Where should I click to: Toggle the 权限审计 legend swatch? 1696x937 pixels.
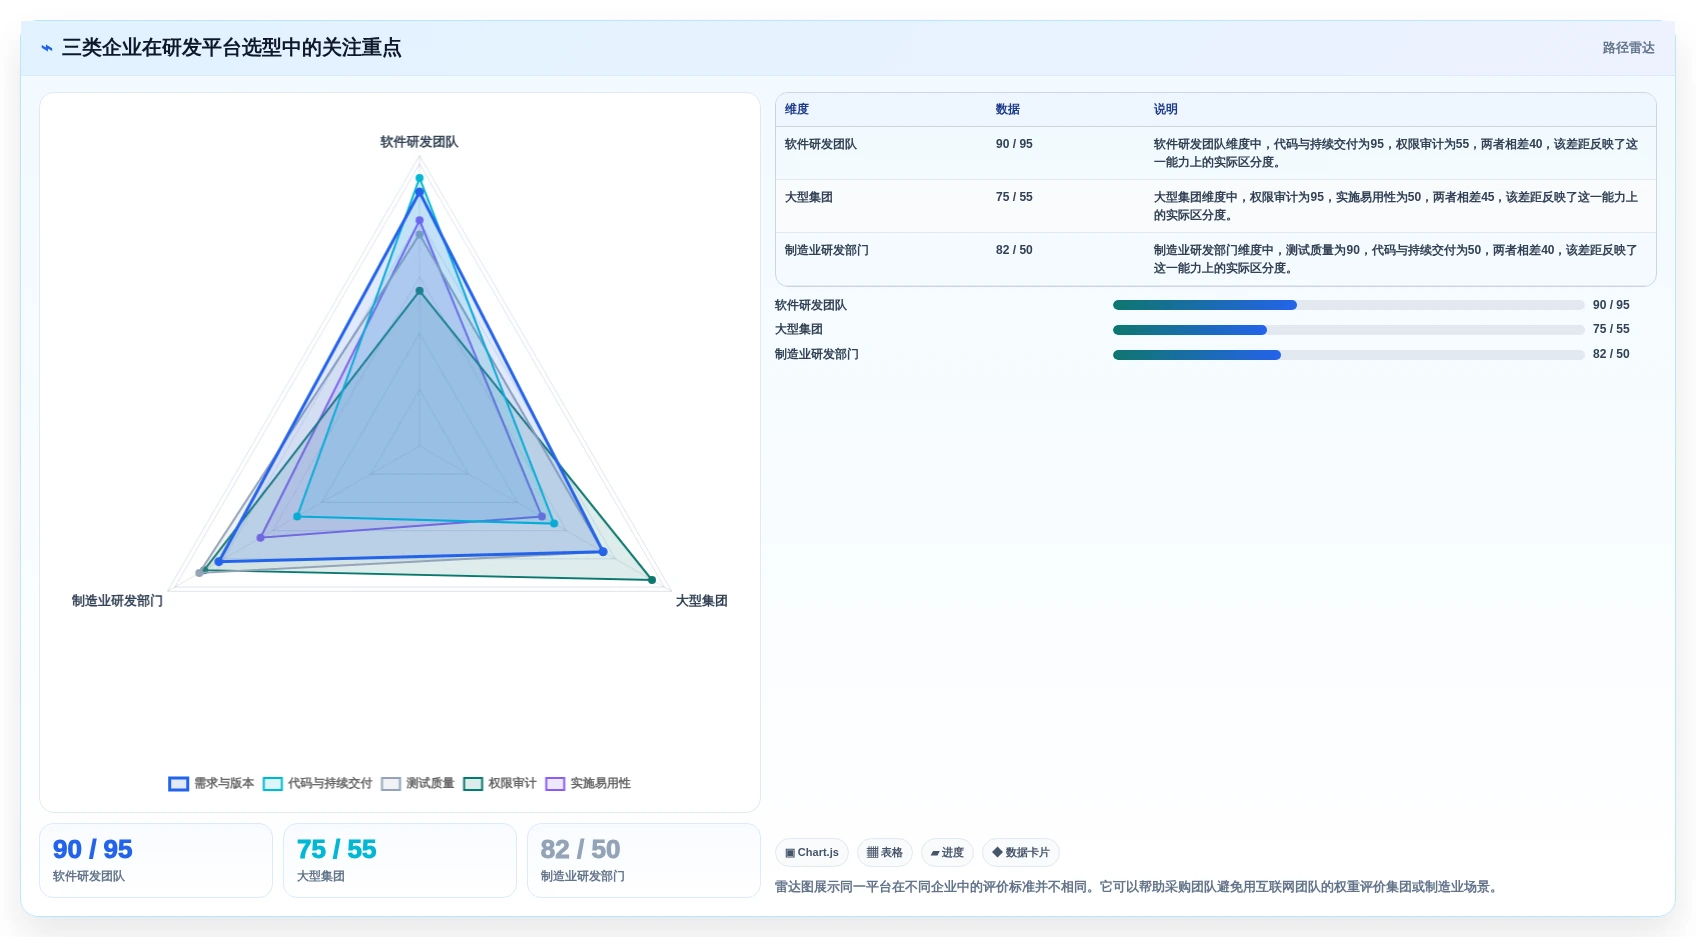pos(473,784)
